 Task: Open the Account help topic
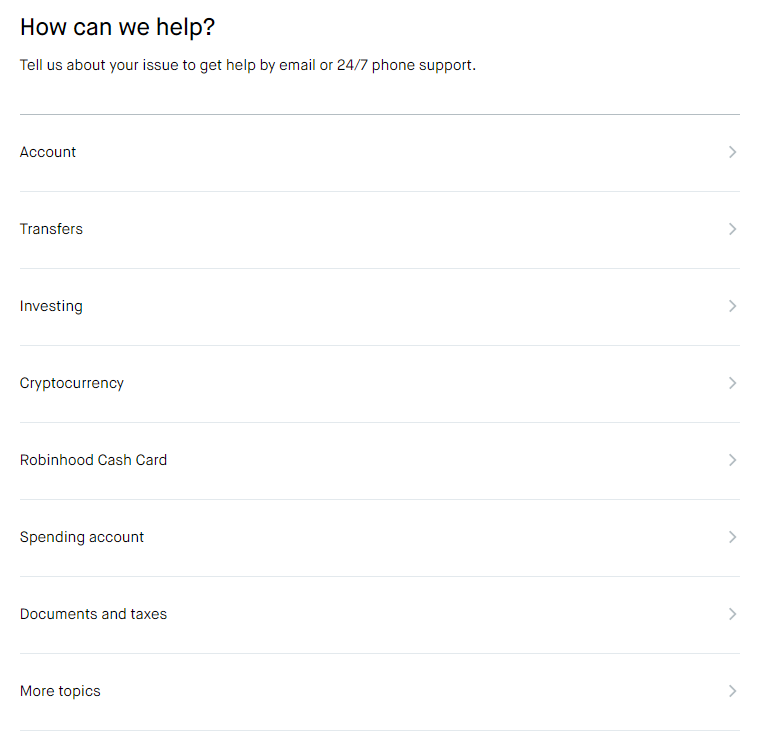[x=48, y=152]
